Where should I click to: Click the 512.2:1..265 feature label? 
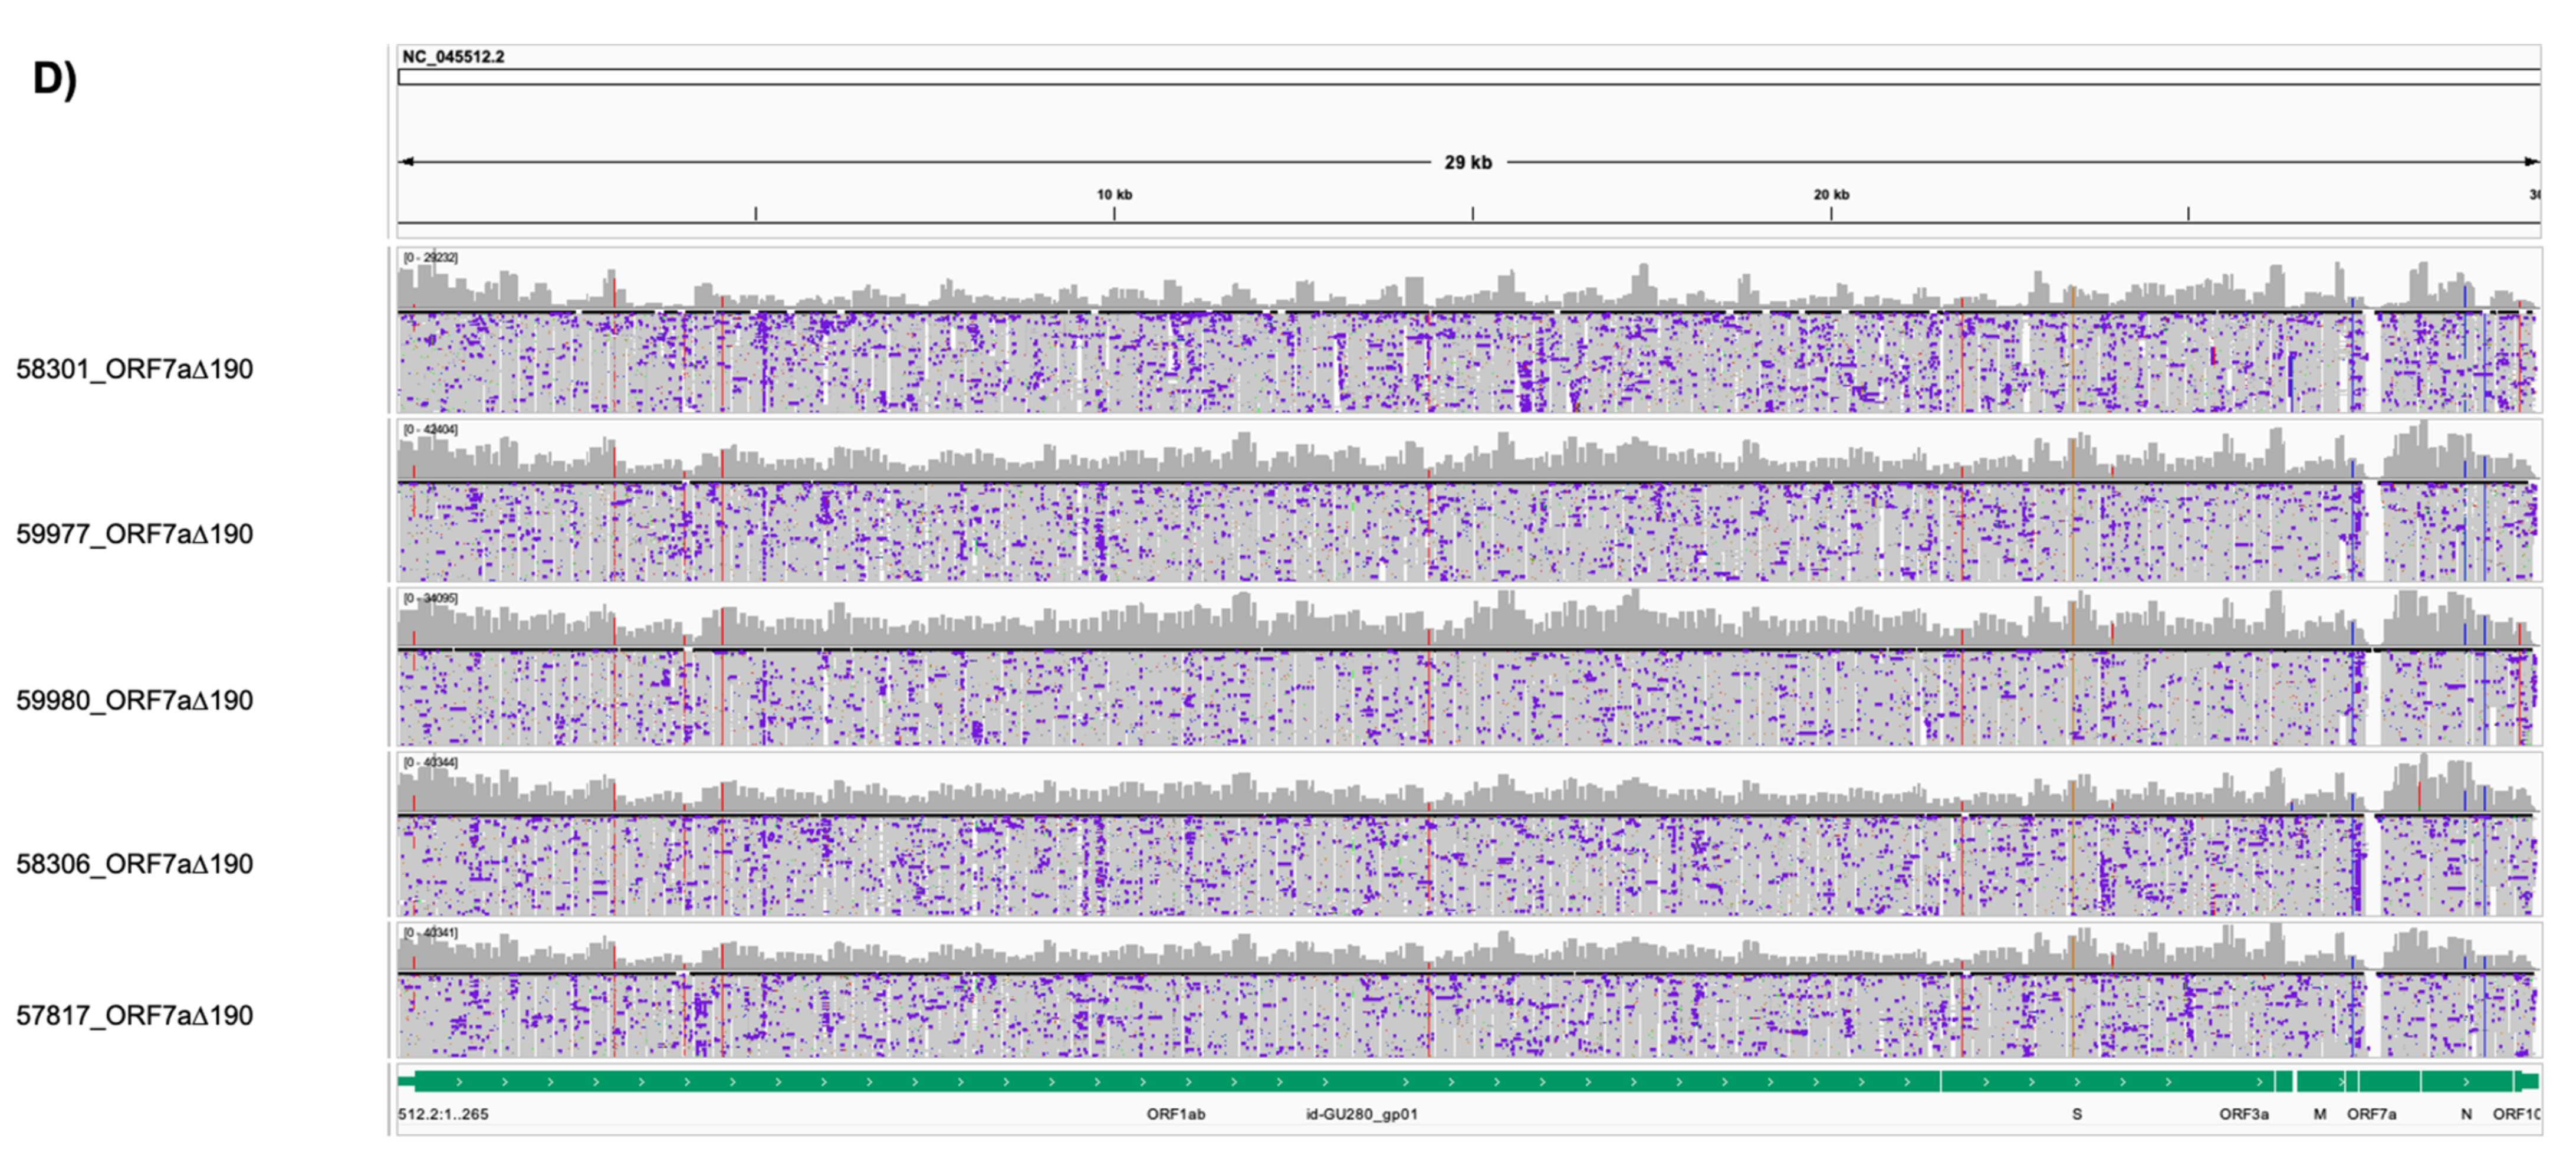pyautogui.click(x=443, y=1114)
